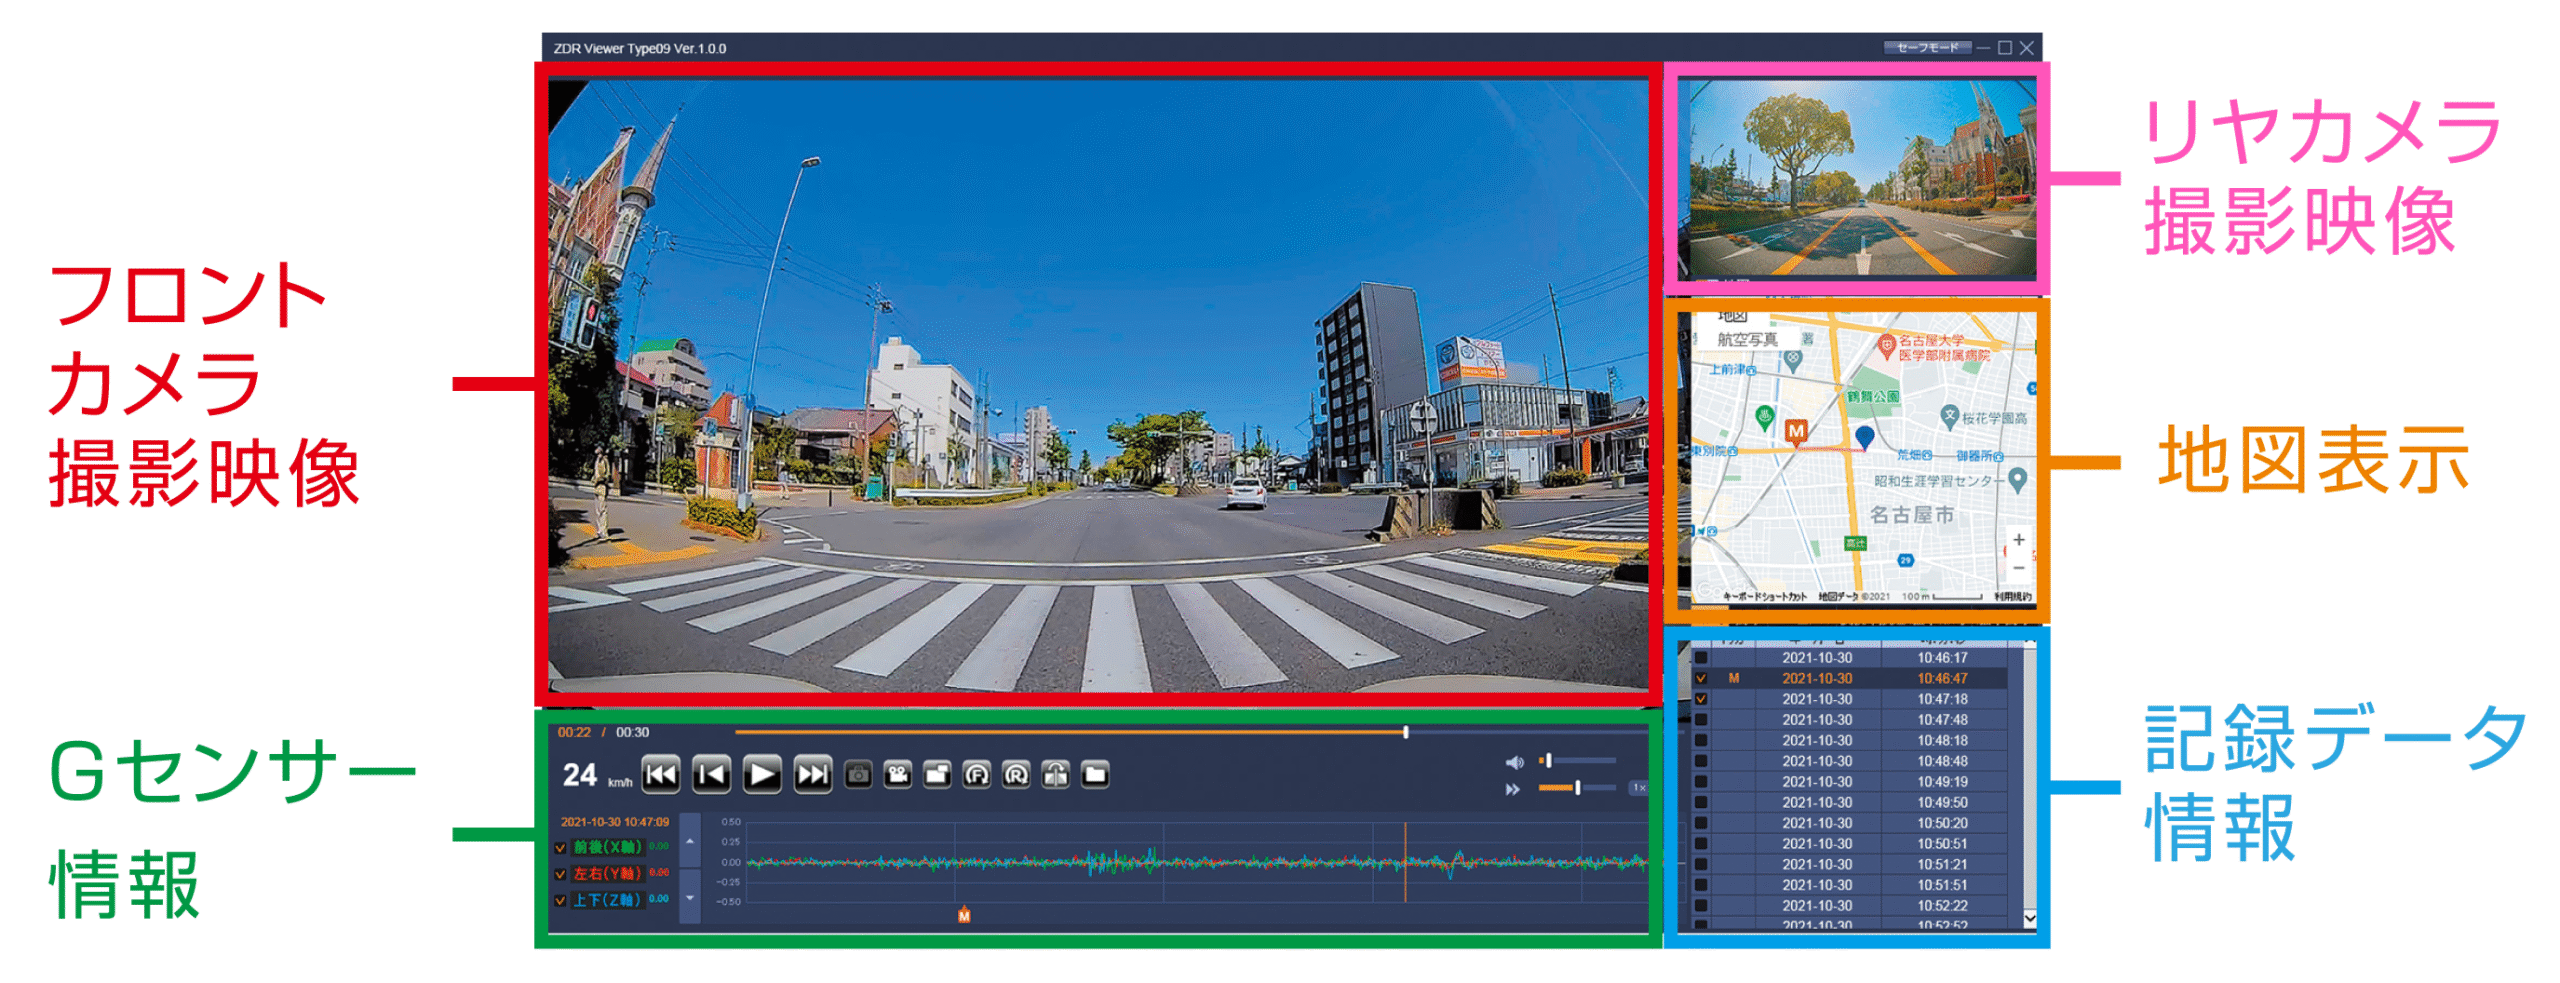Image resolution: width=2560 pixels, height=983 pixels.
Task: Uncheck the 前後(X軸) G-sensor checkbox
Action: pos(560,847)
